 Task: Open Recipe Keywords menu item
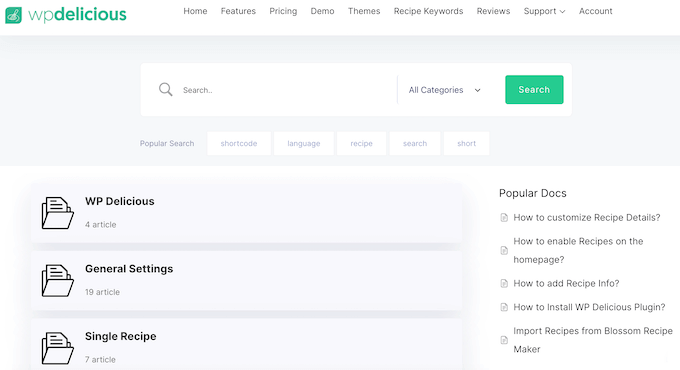428,11
